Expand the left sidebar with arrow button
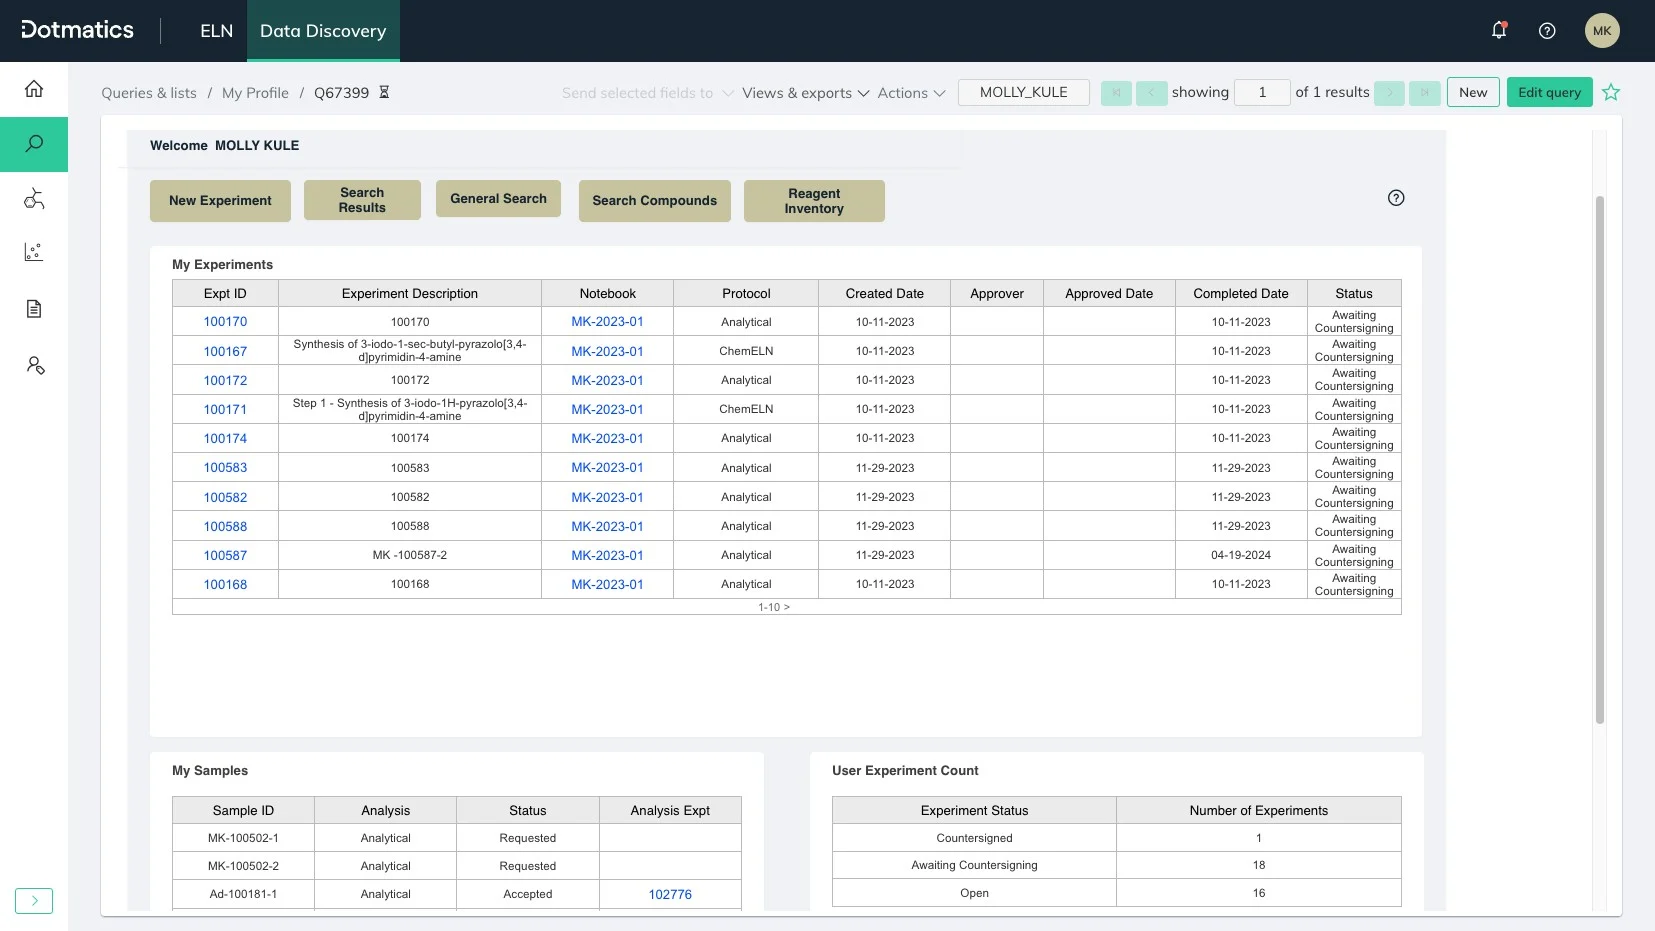This screenshot has width=1655, height=931. pyautogui.click(x=34, y=901)
